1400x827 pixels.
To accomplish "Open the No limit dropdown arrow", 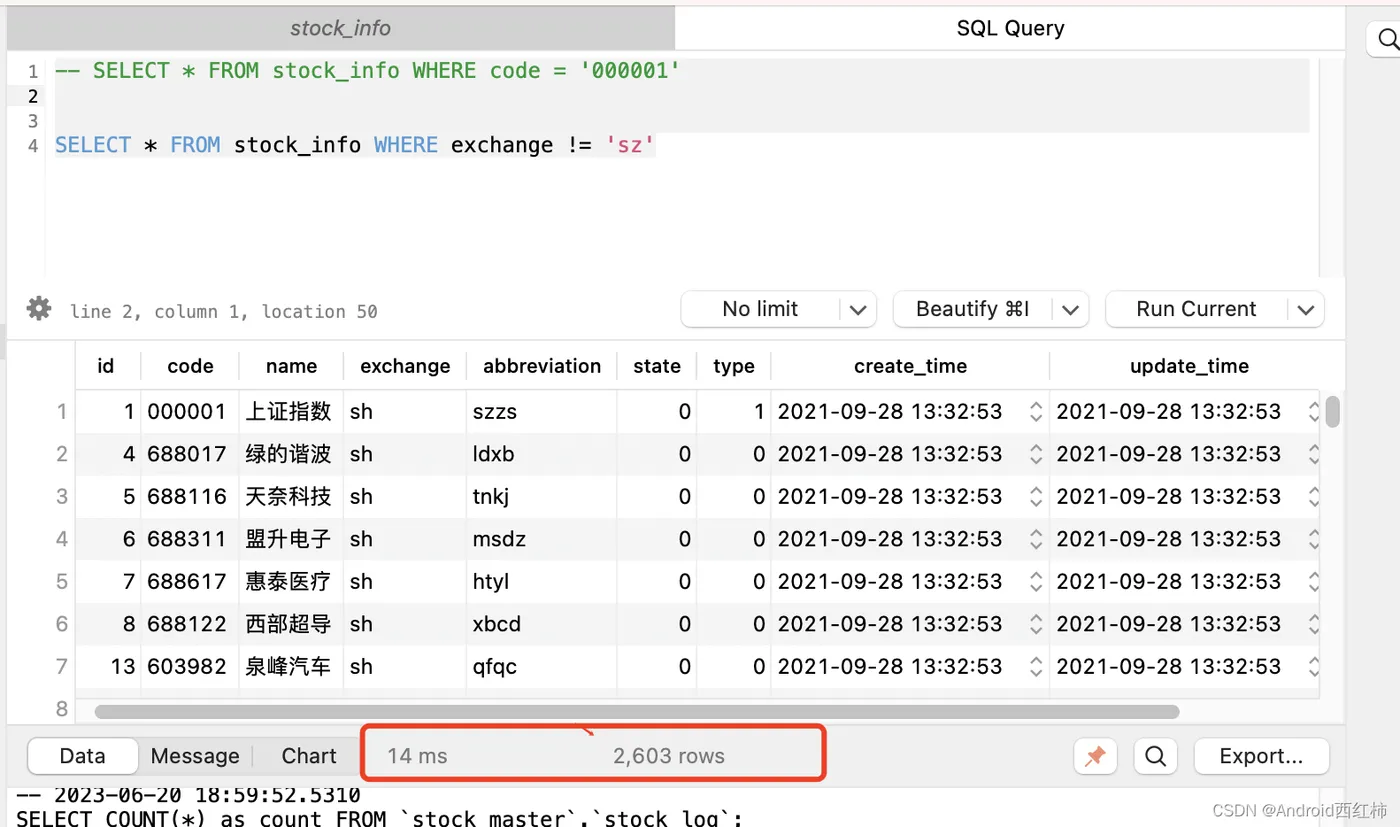I will 858,310.
